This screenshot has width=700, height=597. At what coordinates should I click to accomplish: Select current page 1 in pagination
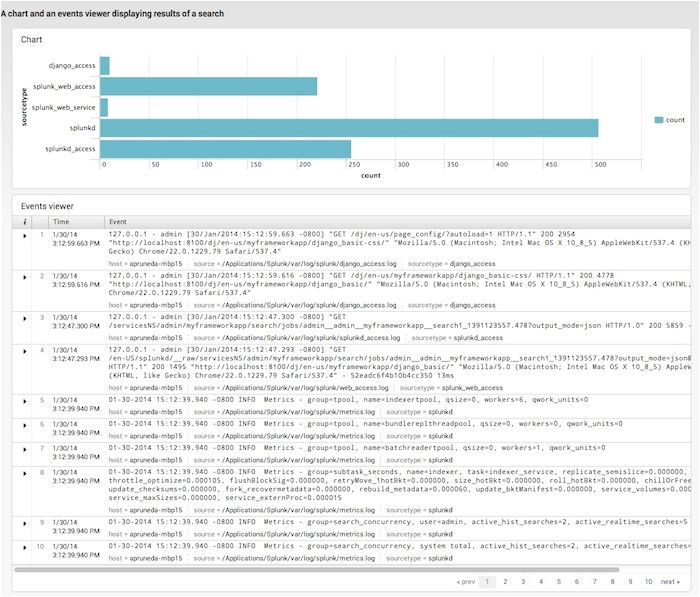click(487, 582)
